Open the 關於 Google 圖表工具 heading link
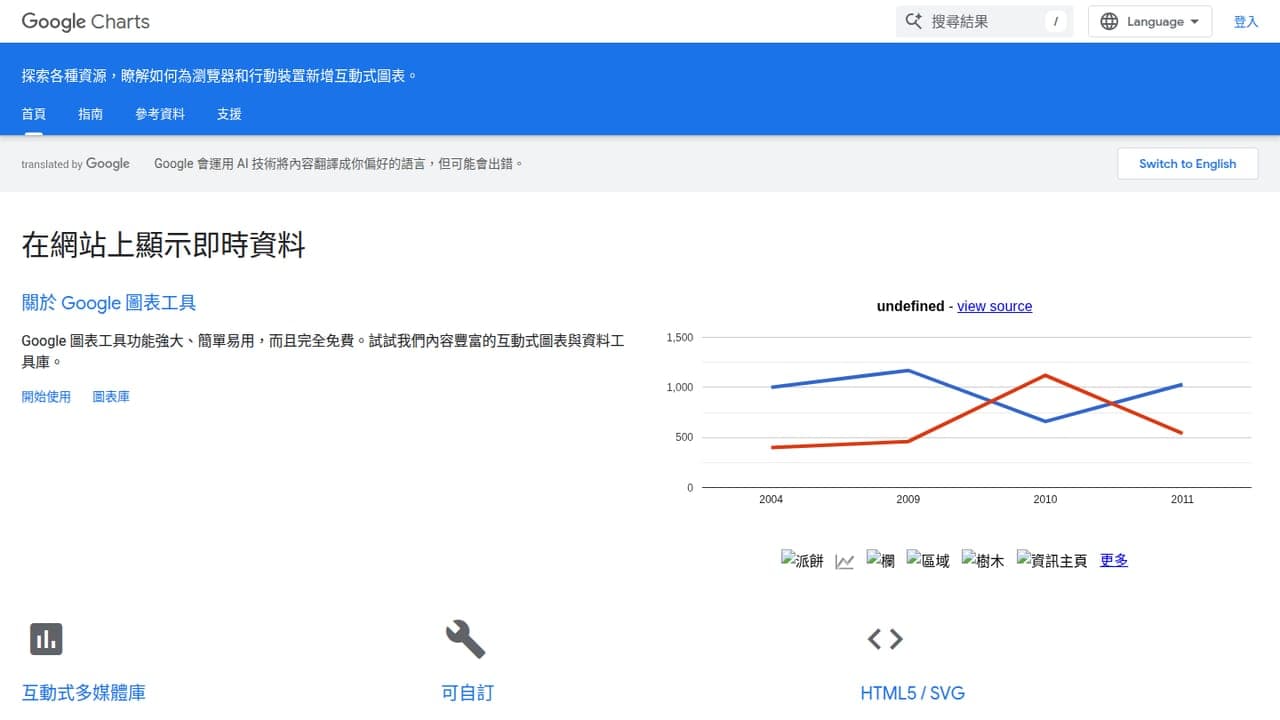 pyautogui.click(x=109, y=303)
